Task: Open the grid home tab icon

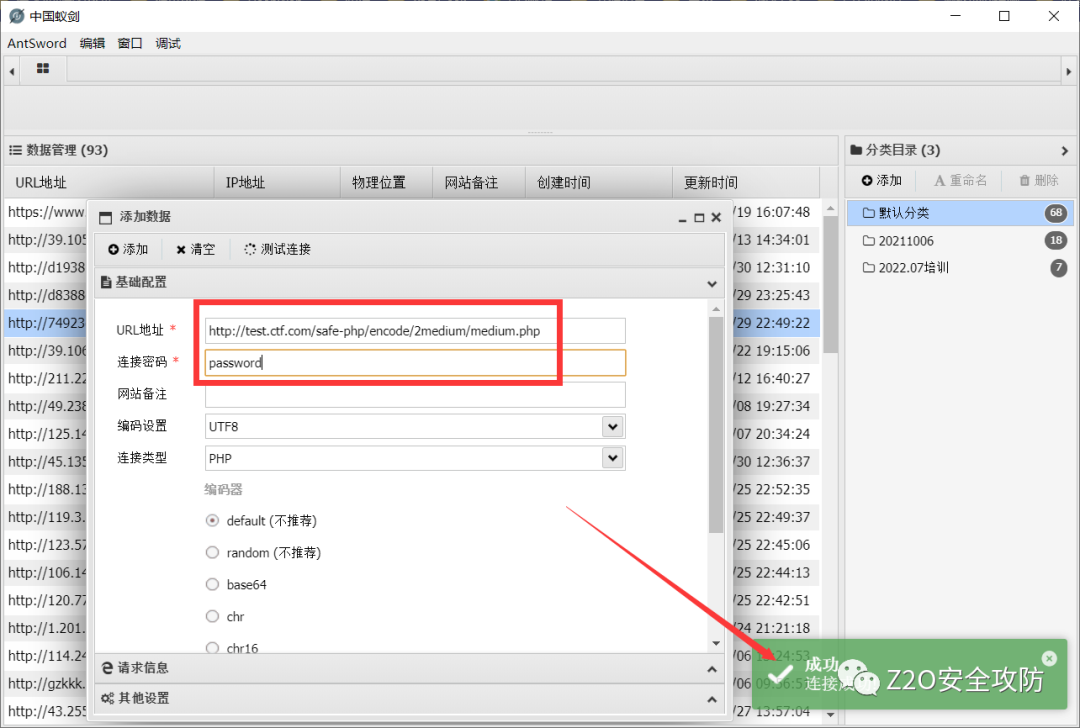Action: (43, 69)
